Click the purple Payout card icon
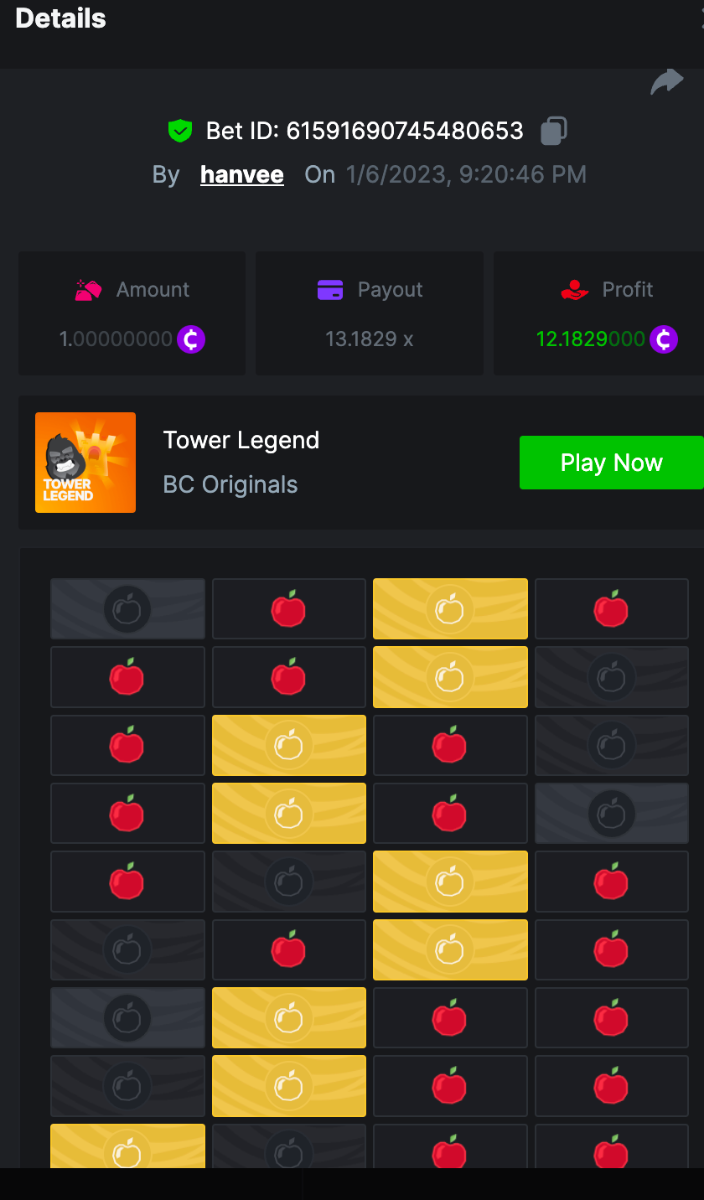The image size is (704, 1200). [330, 290]
